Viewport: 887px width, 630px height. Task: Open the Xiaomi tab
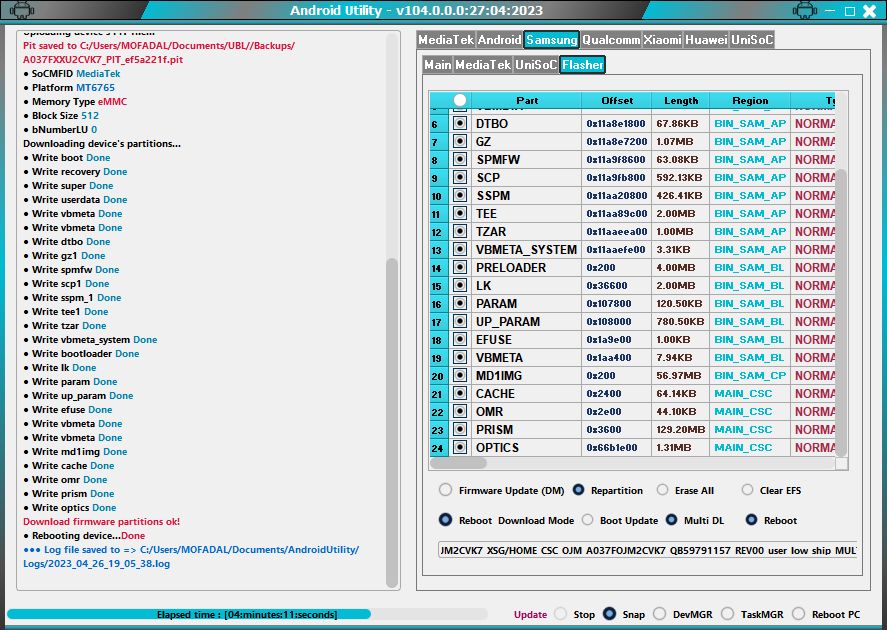point(662,40)
